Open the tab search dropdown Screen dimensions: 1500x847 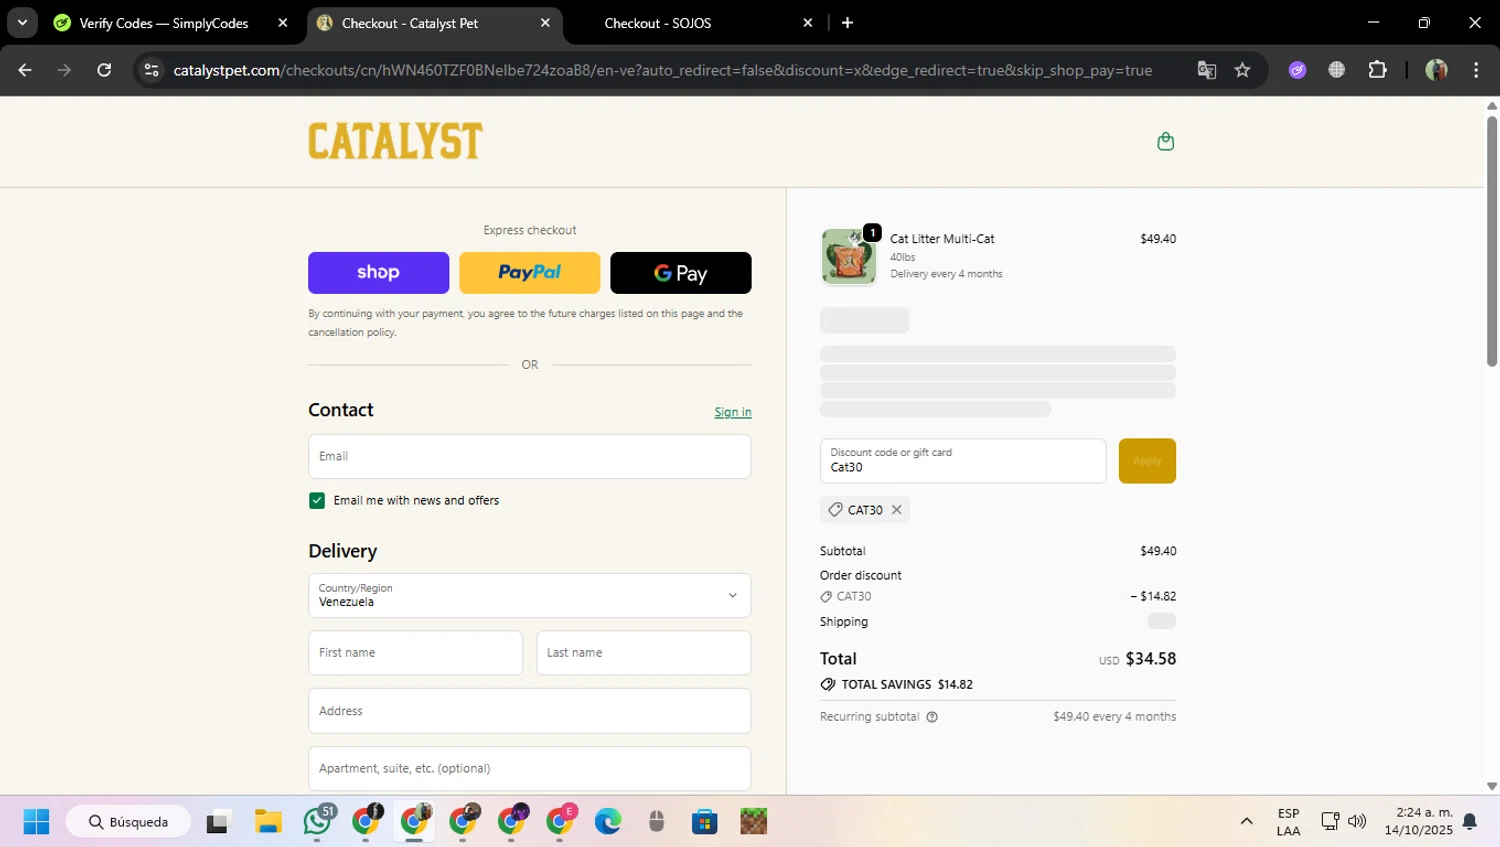point(22,23)
